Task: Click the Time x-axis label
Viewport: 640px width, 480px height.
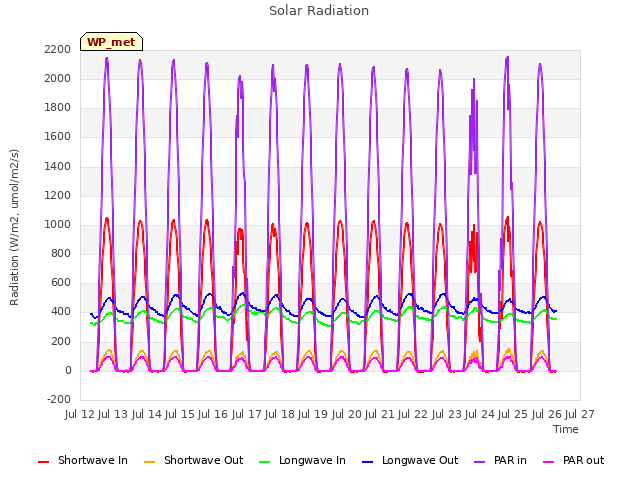Action: (566, 429)
